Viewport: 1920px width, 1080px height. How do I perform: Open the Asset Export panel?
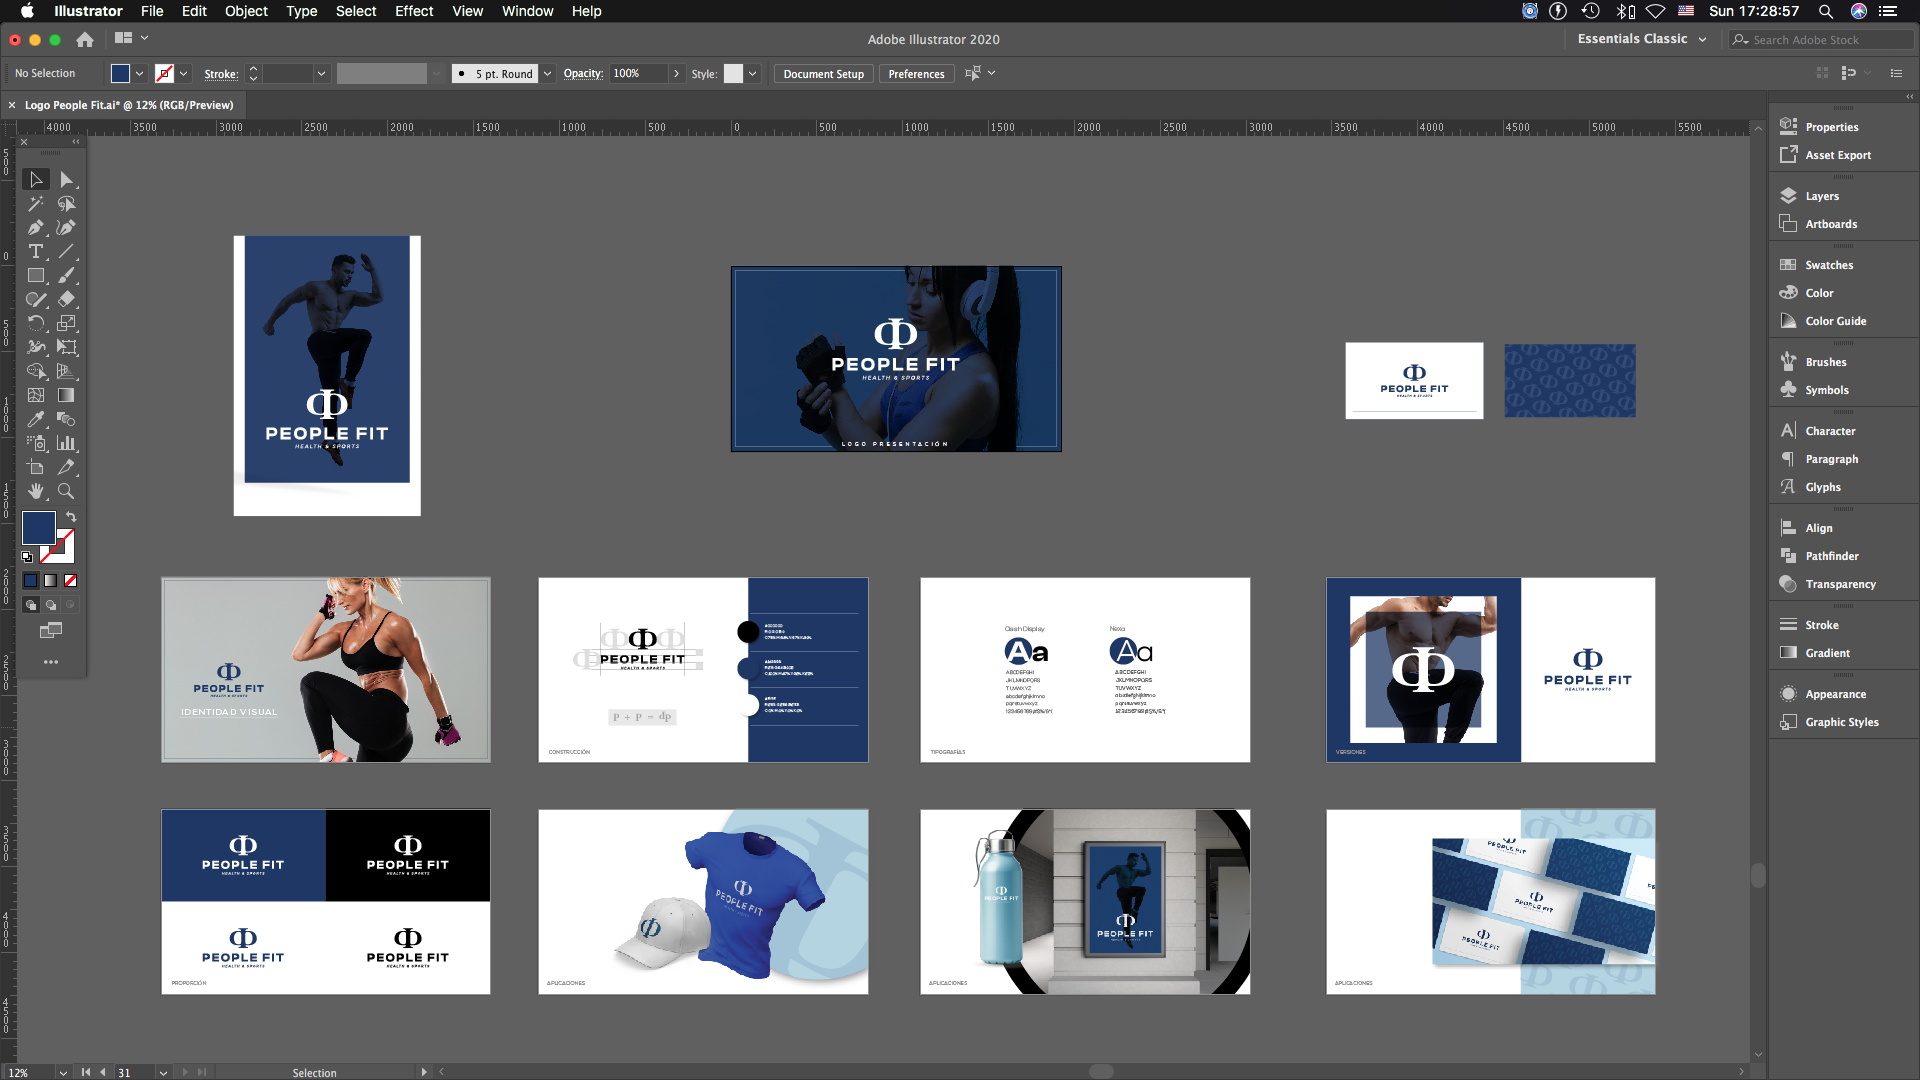(1837, 155)
